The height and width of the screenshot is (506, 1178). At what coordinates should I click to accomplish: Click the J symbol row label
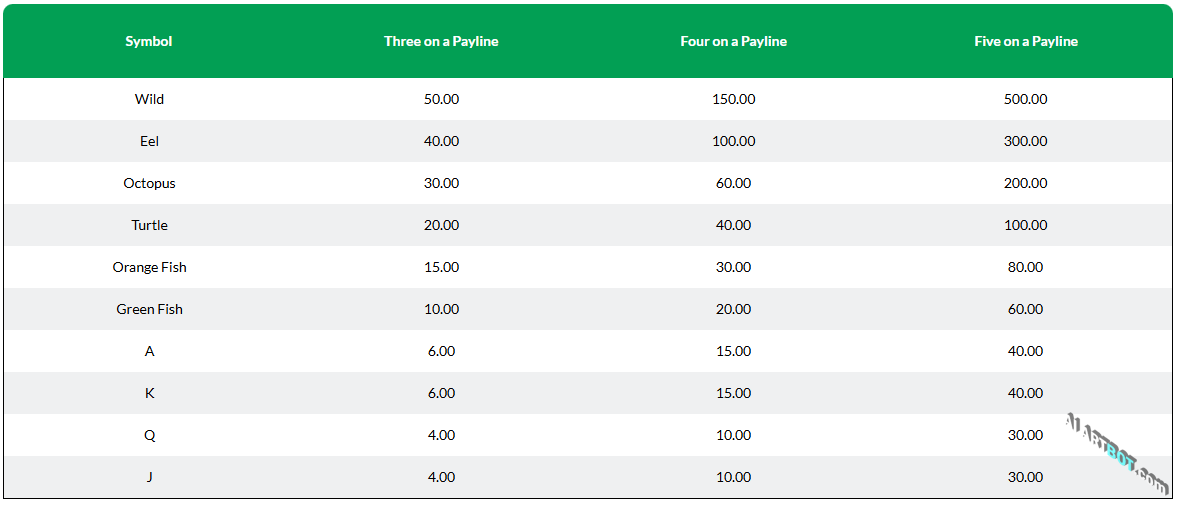(149, 477)
